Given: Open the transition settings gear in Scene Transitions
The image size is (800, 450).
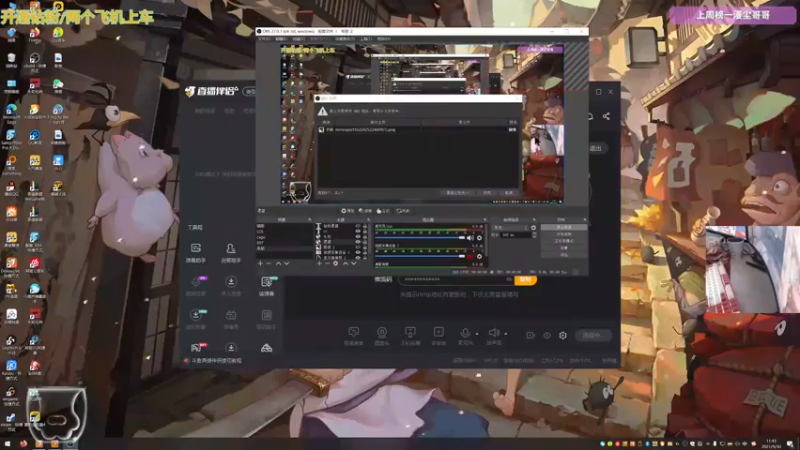Looking at the screenshot, I should click(533, 227).
